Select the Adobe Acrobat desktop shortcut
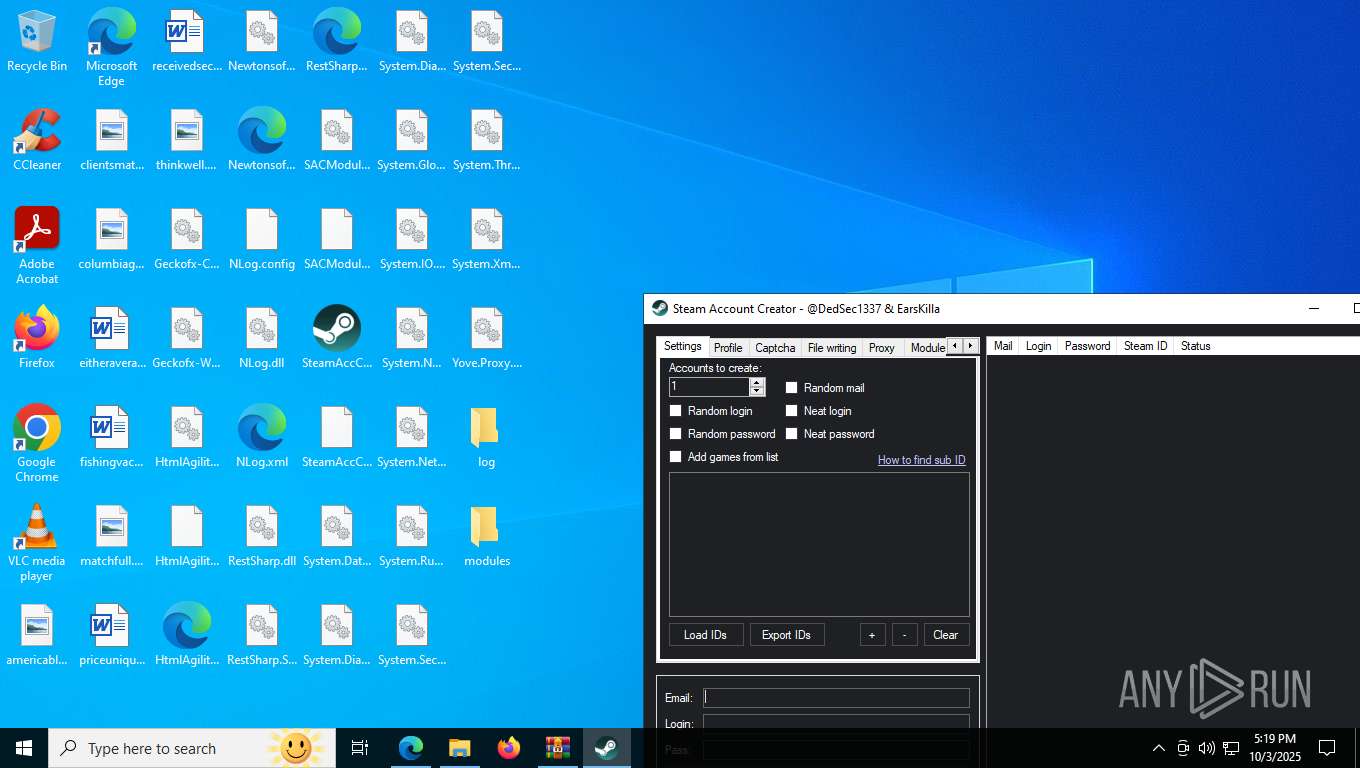This screenshot has height=768, width=1360. click(37, 246)
